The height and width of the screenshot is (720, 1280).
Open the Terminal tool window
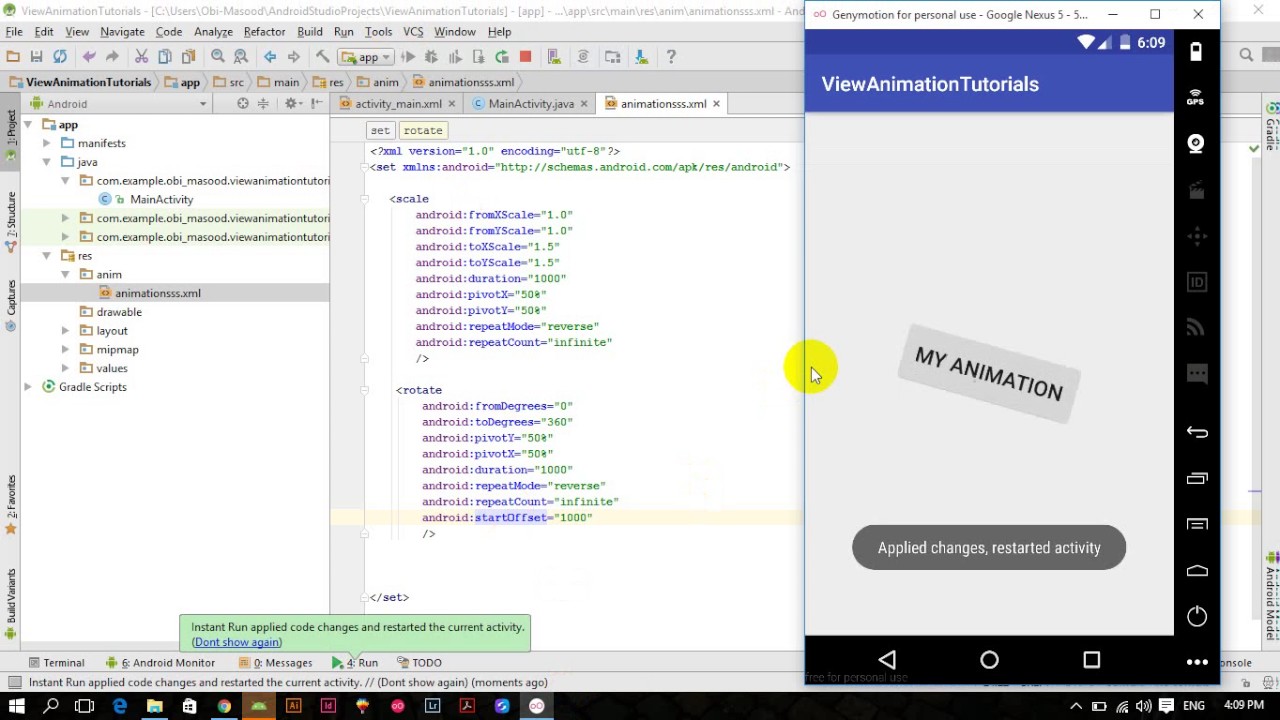pyautogui.click(x=56, y=662)
